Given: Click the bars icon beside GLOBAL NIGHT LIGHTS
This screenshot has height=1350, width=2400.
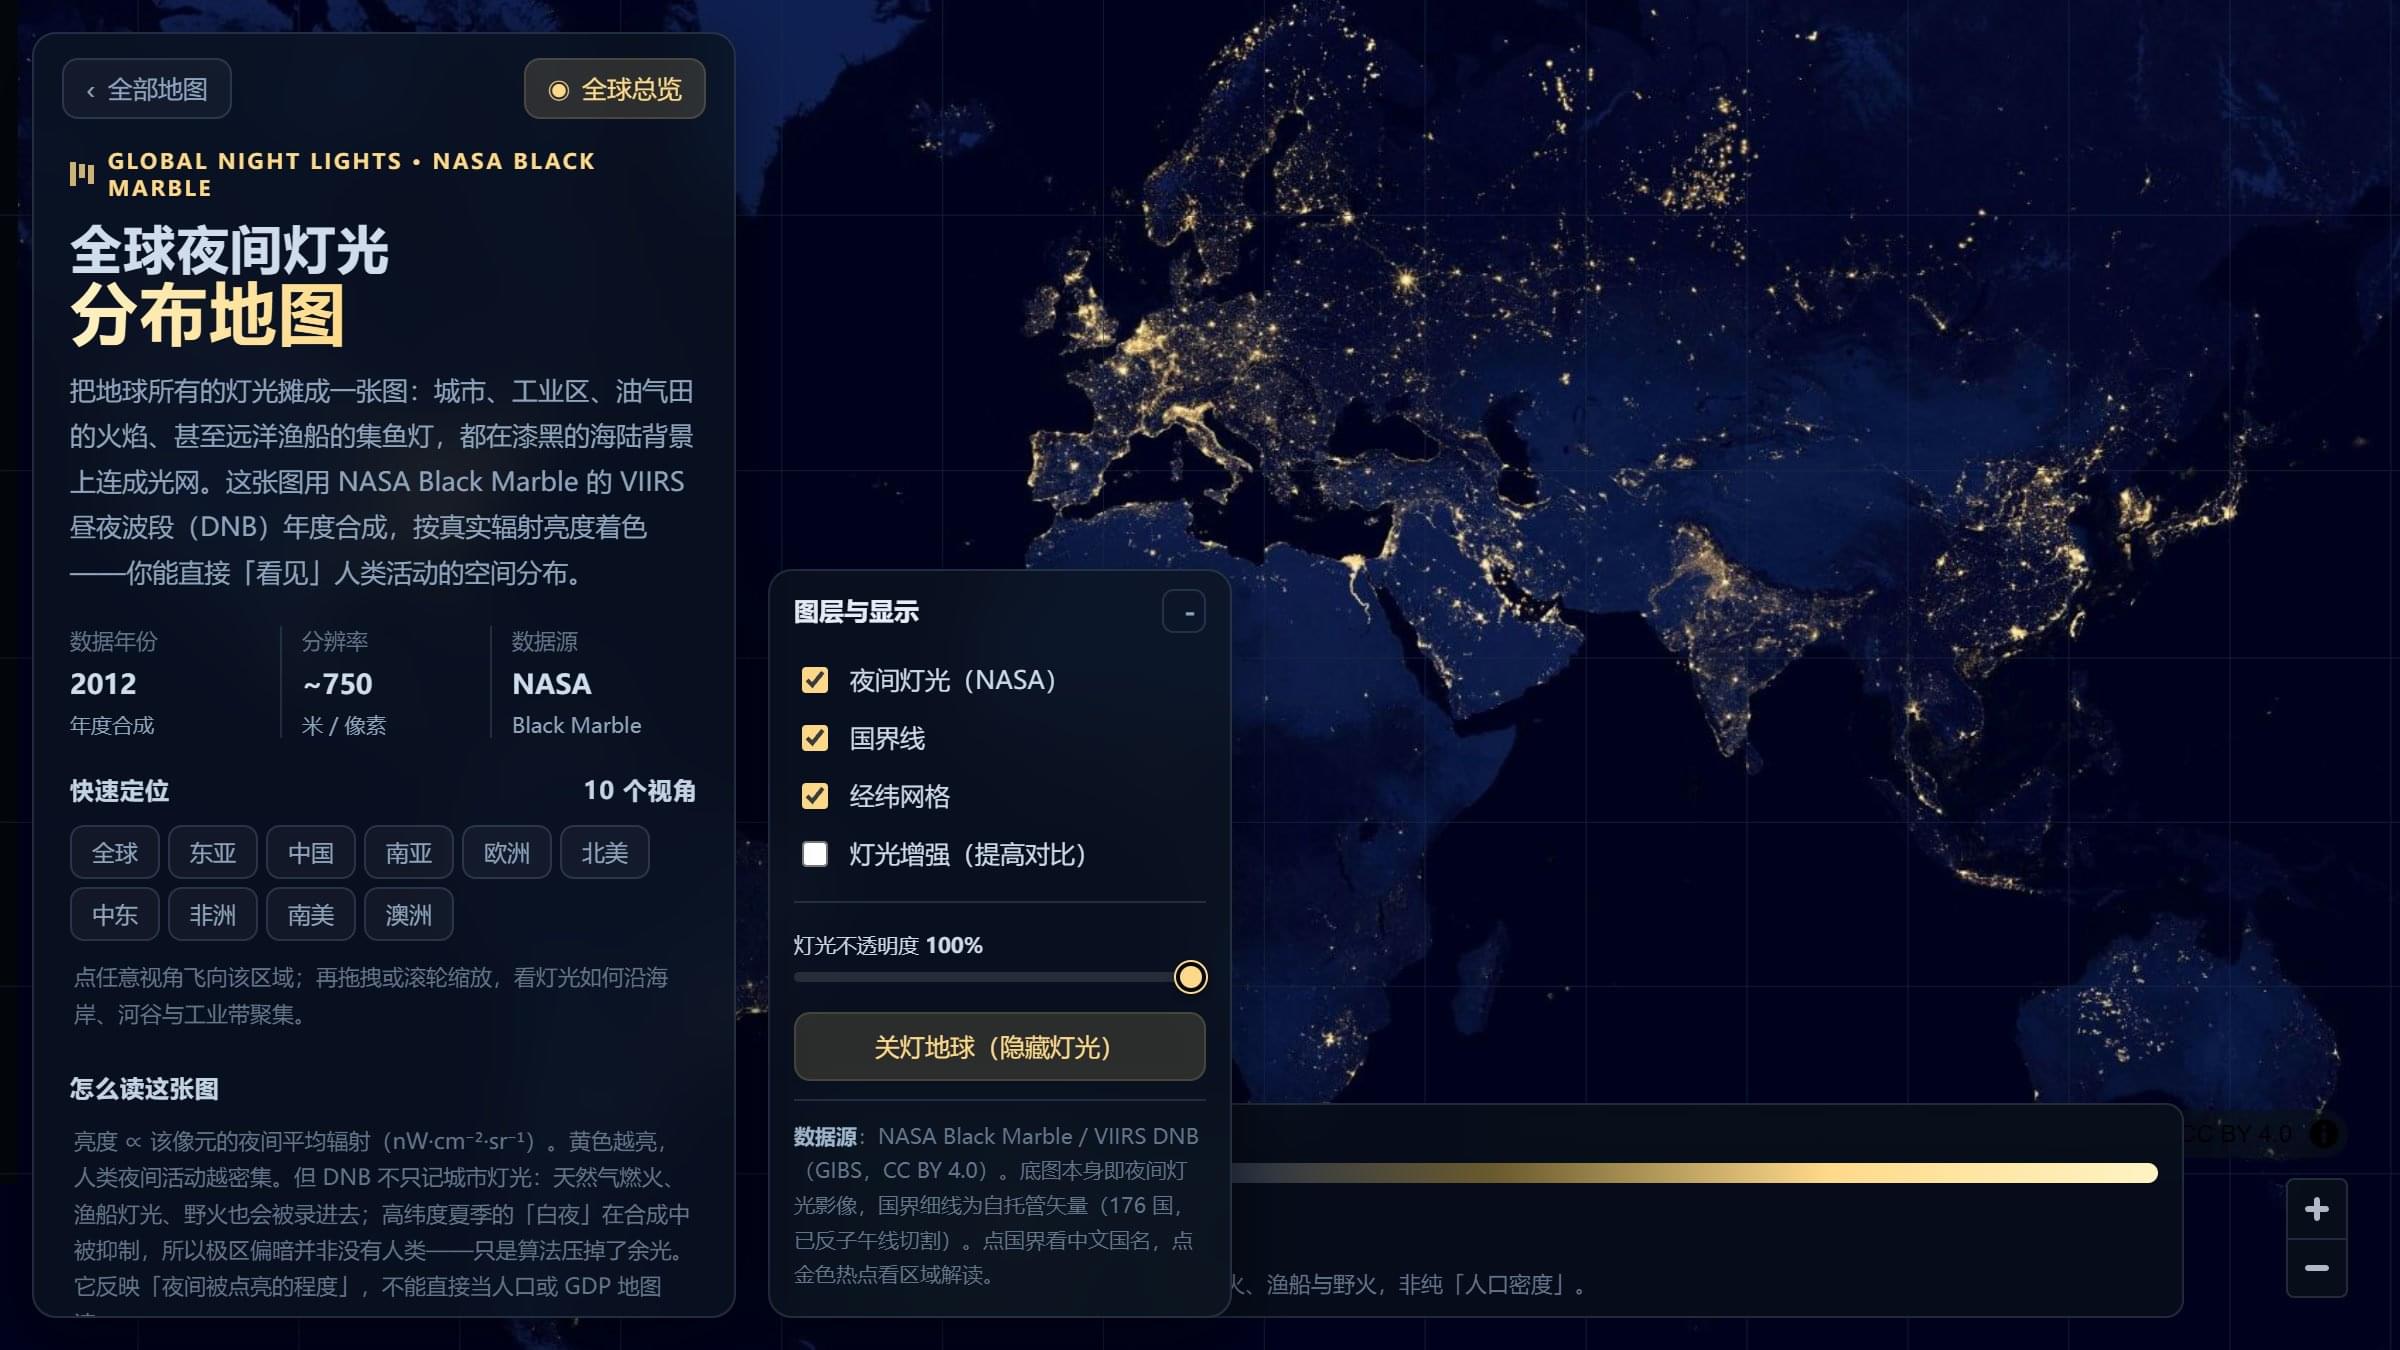Looking at the screenshot, I should (82, 174).
